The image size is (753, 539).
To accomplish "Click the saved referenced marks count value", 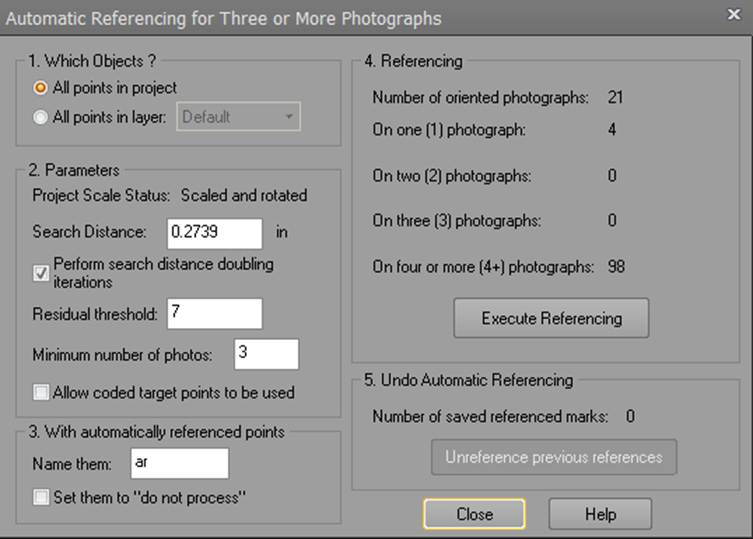I will [x=630, y=416].
